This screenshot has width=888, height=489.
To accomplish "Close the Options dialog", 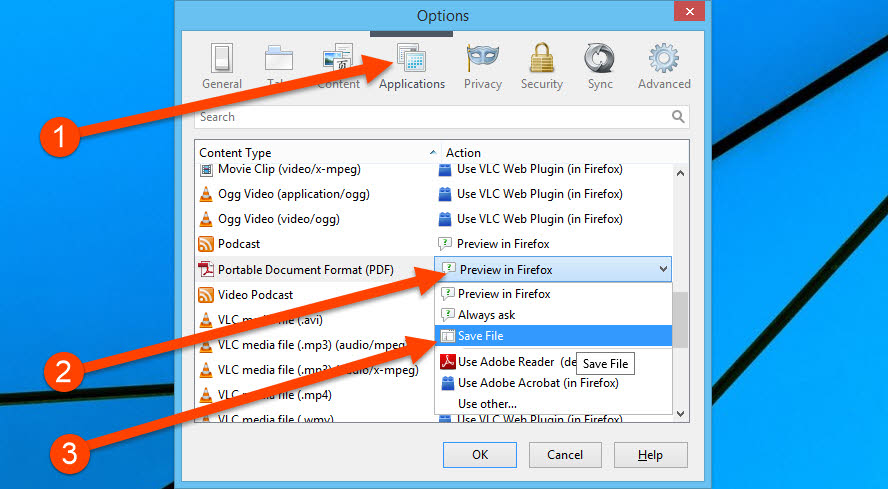I will pos(689,11).
